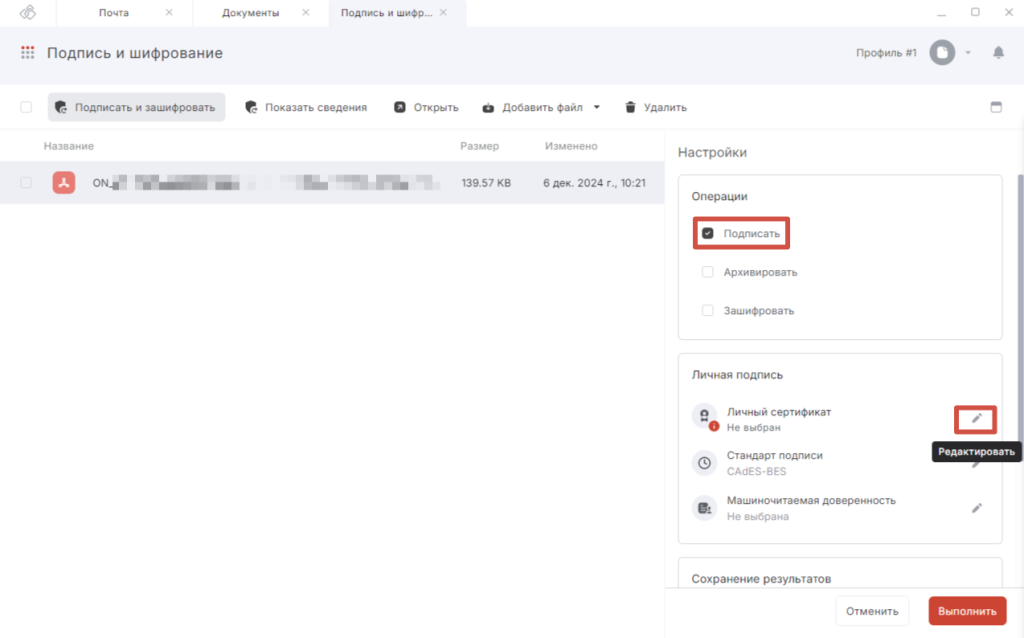This screenshot has width=1024, height=638.
Task: Click the Отменить button
Action: pyautogui.click(x=872, y=611)
